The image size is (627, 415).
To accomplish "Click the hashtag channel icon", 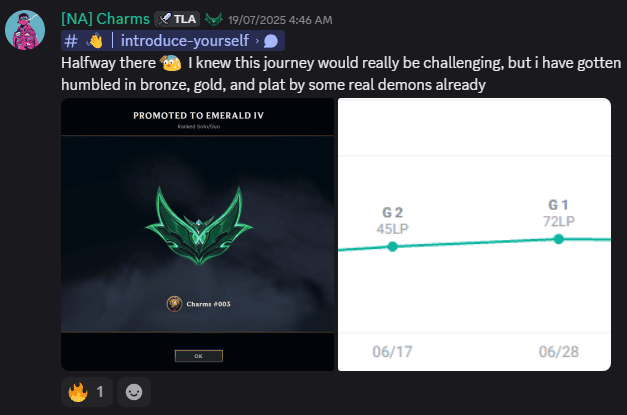I will 71,41.
